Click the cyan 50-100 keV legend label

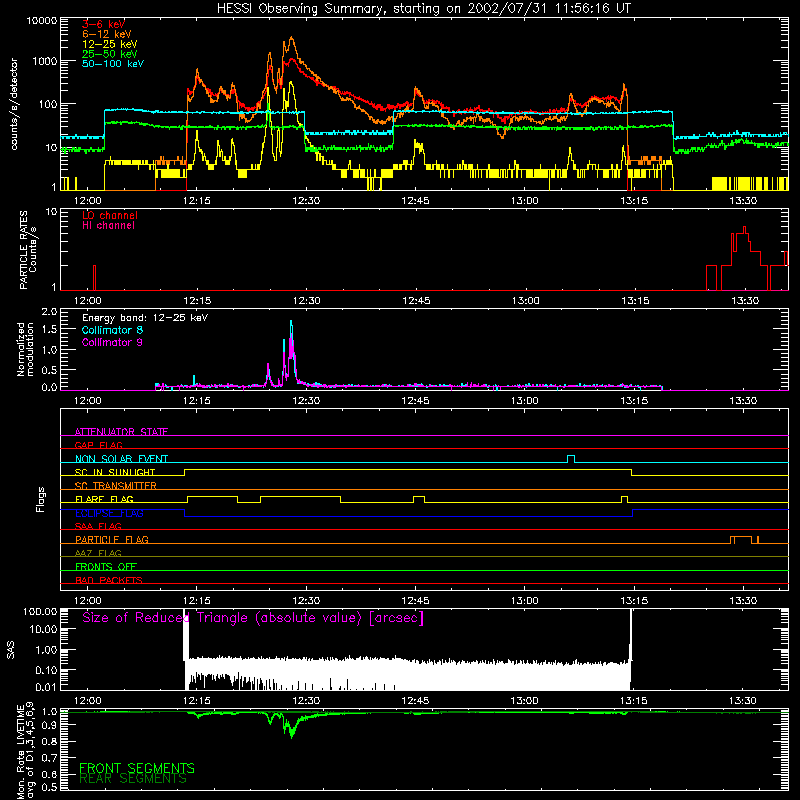click(113, 64)
